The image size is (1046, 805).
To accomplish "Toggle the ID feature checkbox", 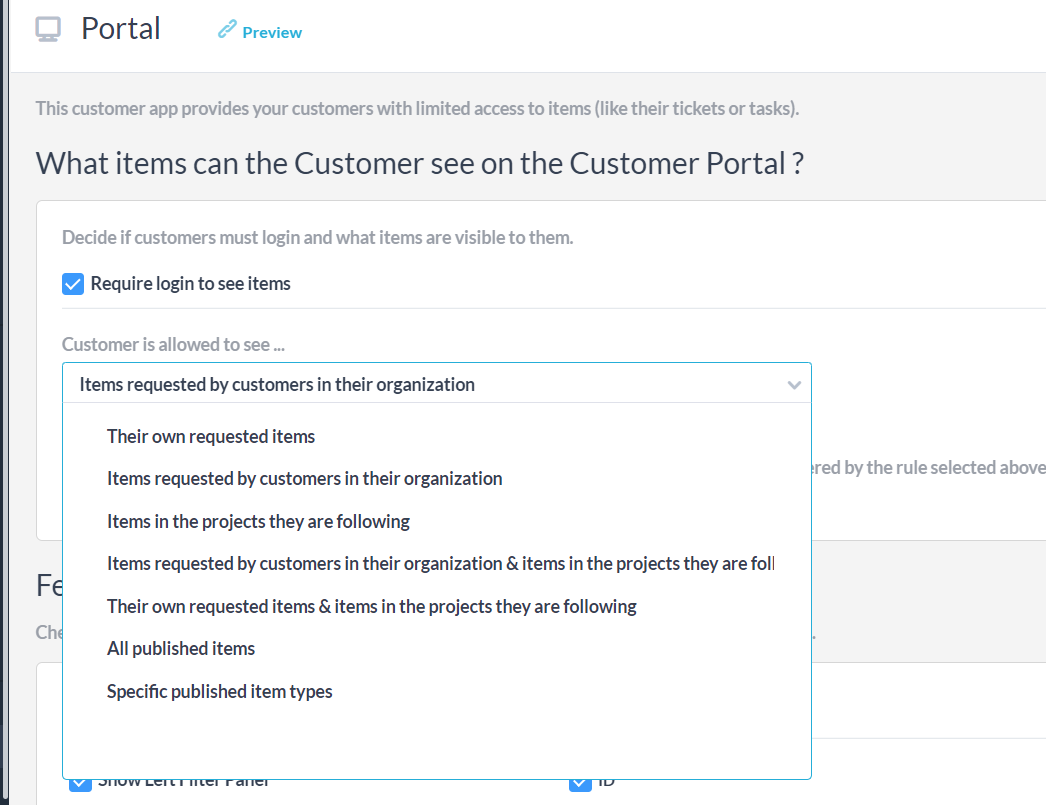I will click(580, 782).
